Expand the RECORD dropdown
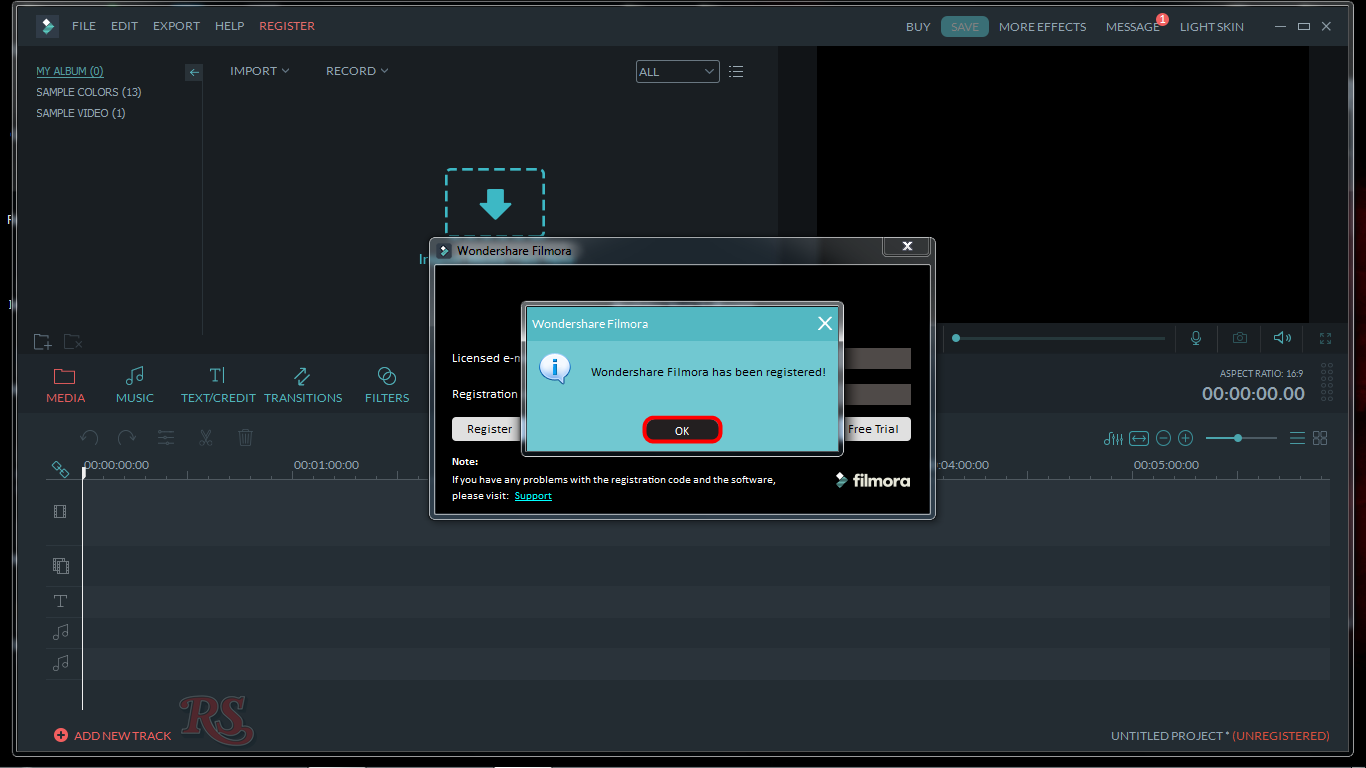The height and width of the screenshot is (768, 1366). click(x=357, y=71)
